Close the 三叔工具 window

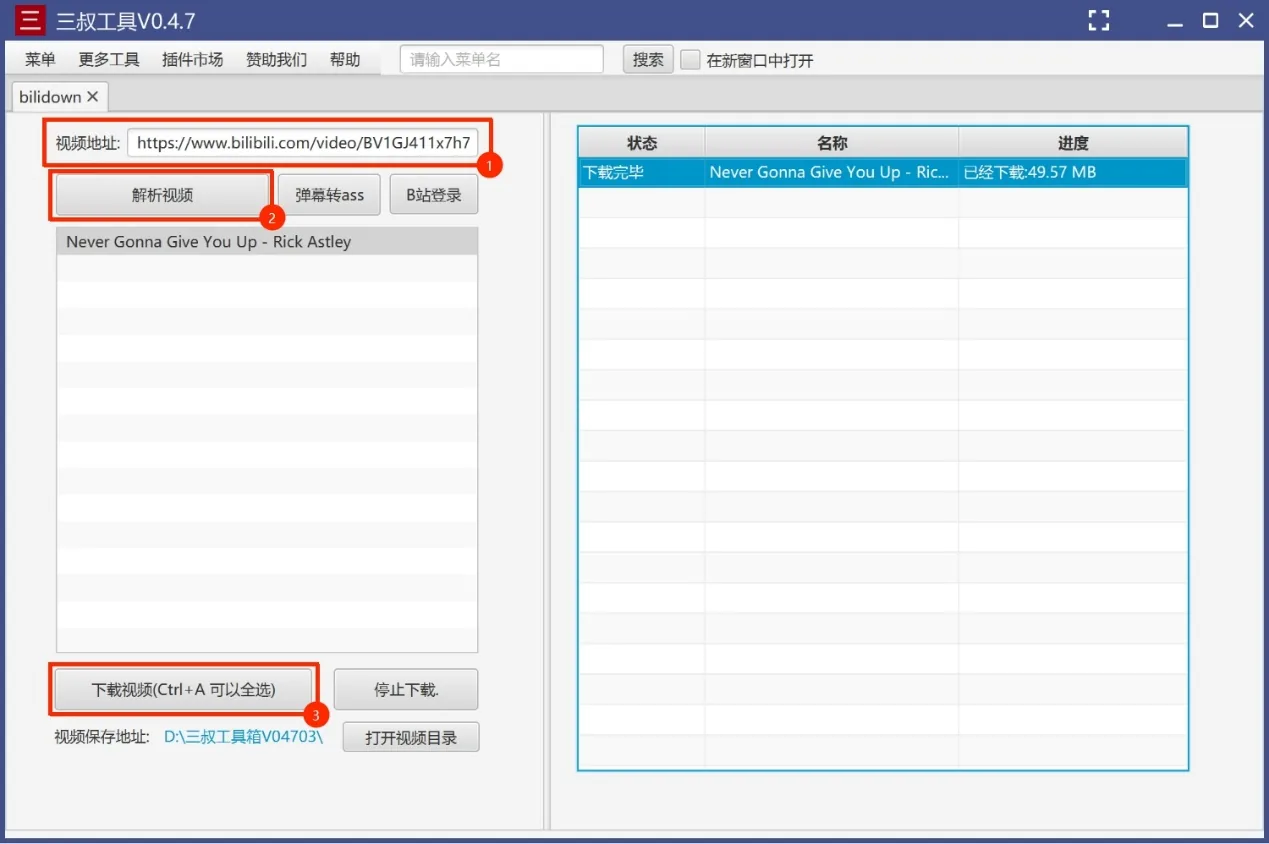pos(1246,20)
